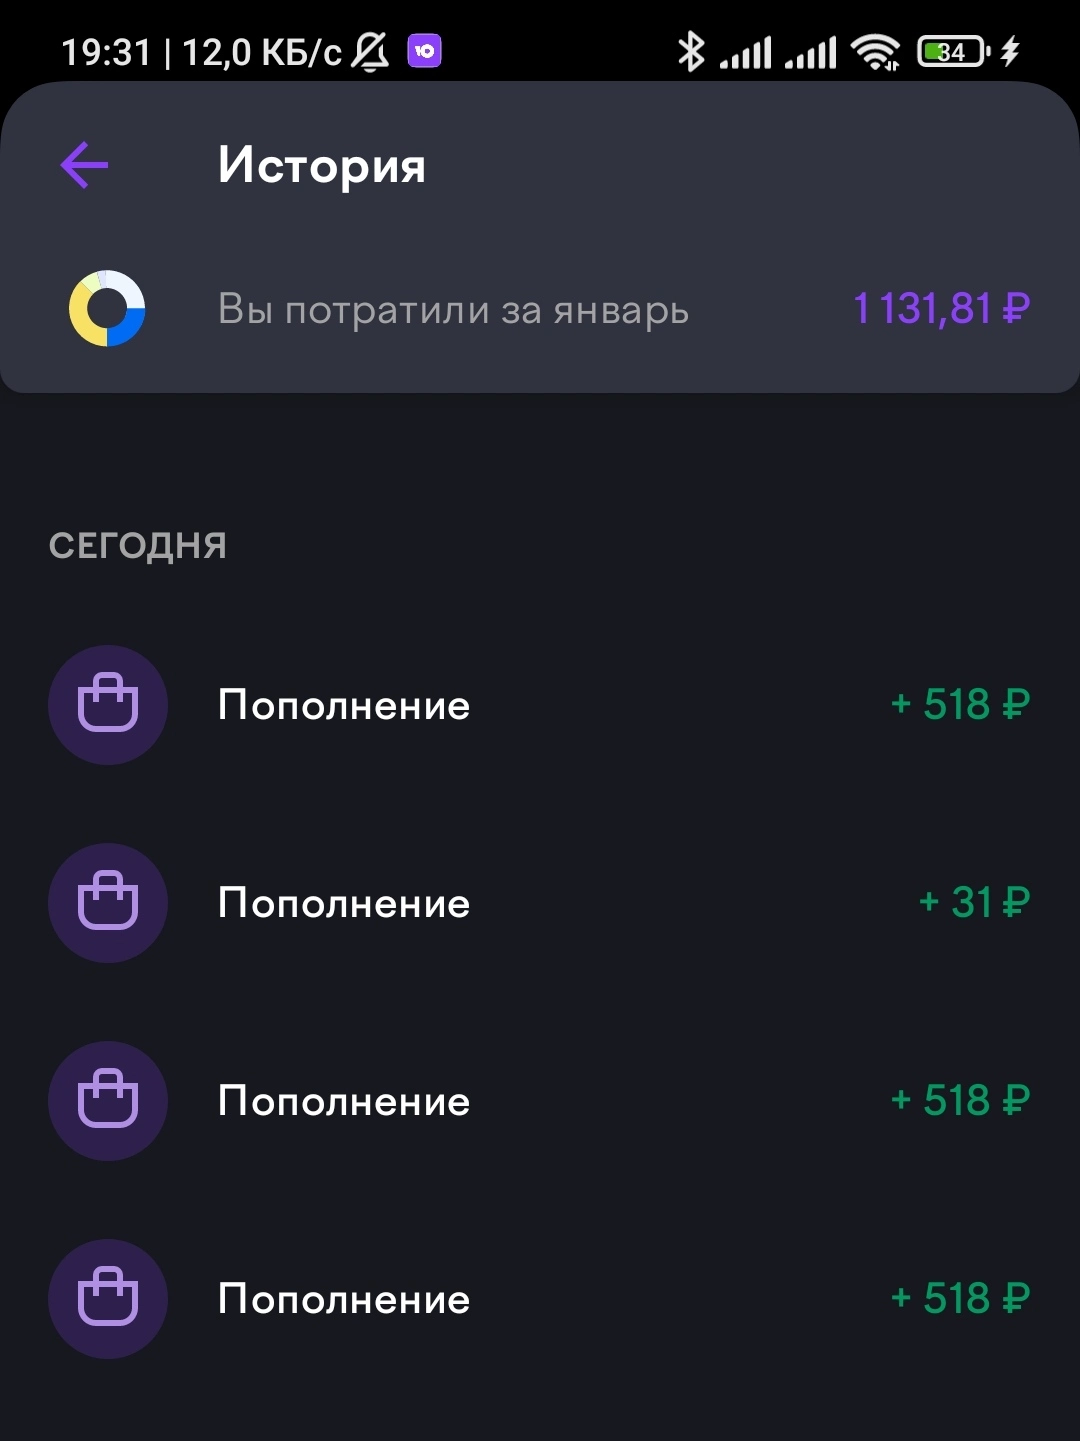Tap the purple back arrow

tap(84, 165)
